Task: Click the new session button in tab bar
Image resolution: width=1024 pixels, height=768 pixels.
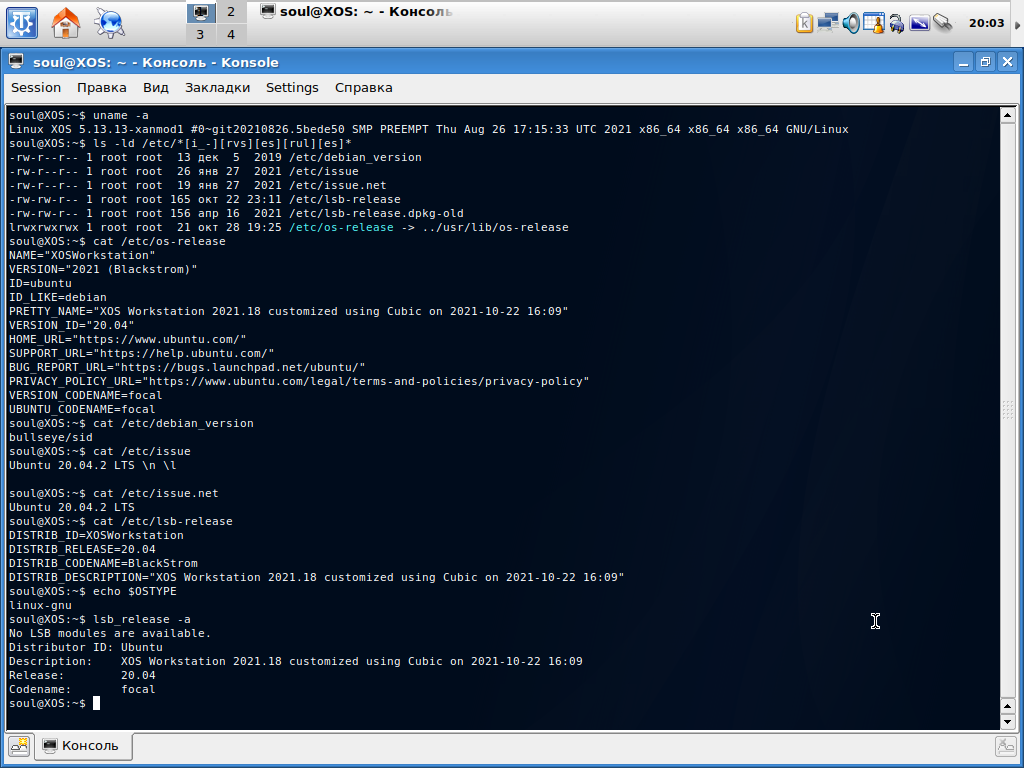Action: tap(19, 746)
